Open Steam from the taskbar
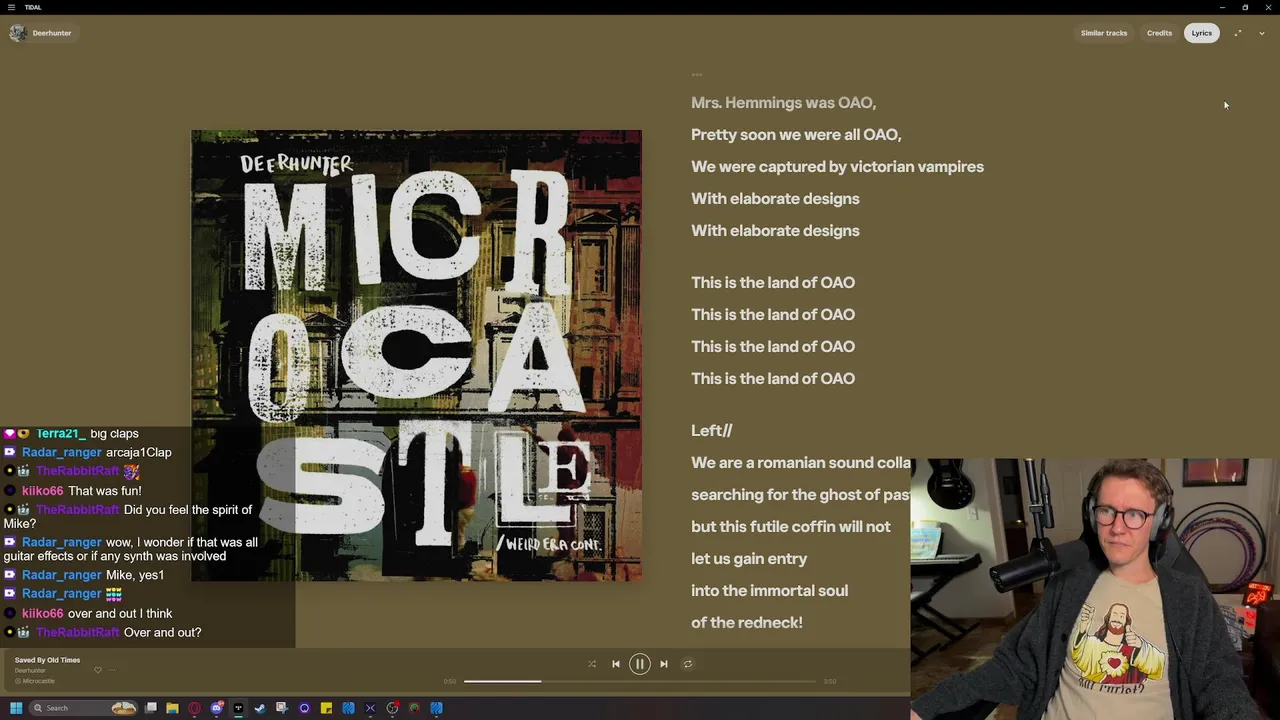Image resolution: width=1280 pixels, height=720 pixels. click(x=260, y=708)
